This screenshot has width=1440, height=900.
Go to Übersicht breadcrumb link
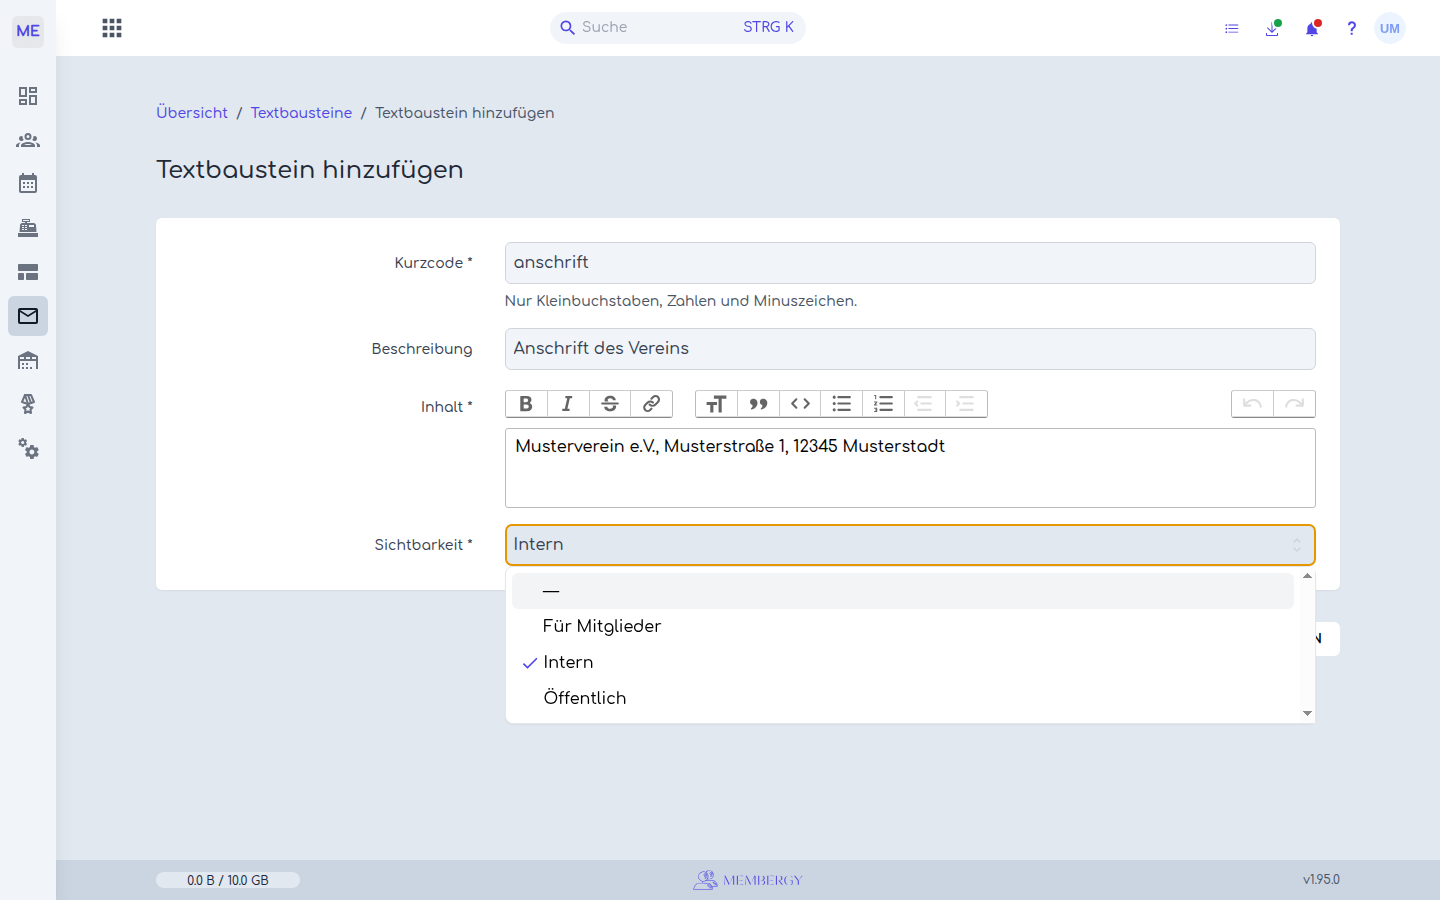192,113
